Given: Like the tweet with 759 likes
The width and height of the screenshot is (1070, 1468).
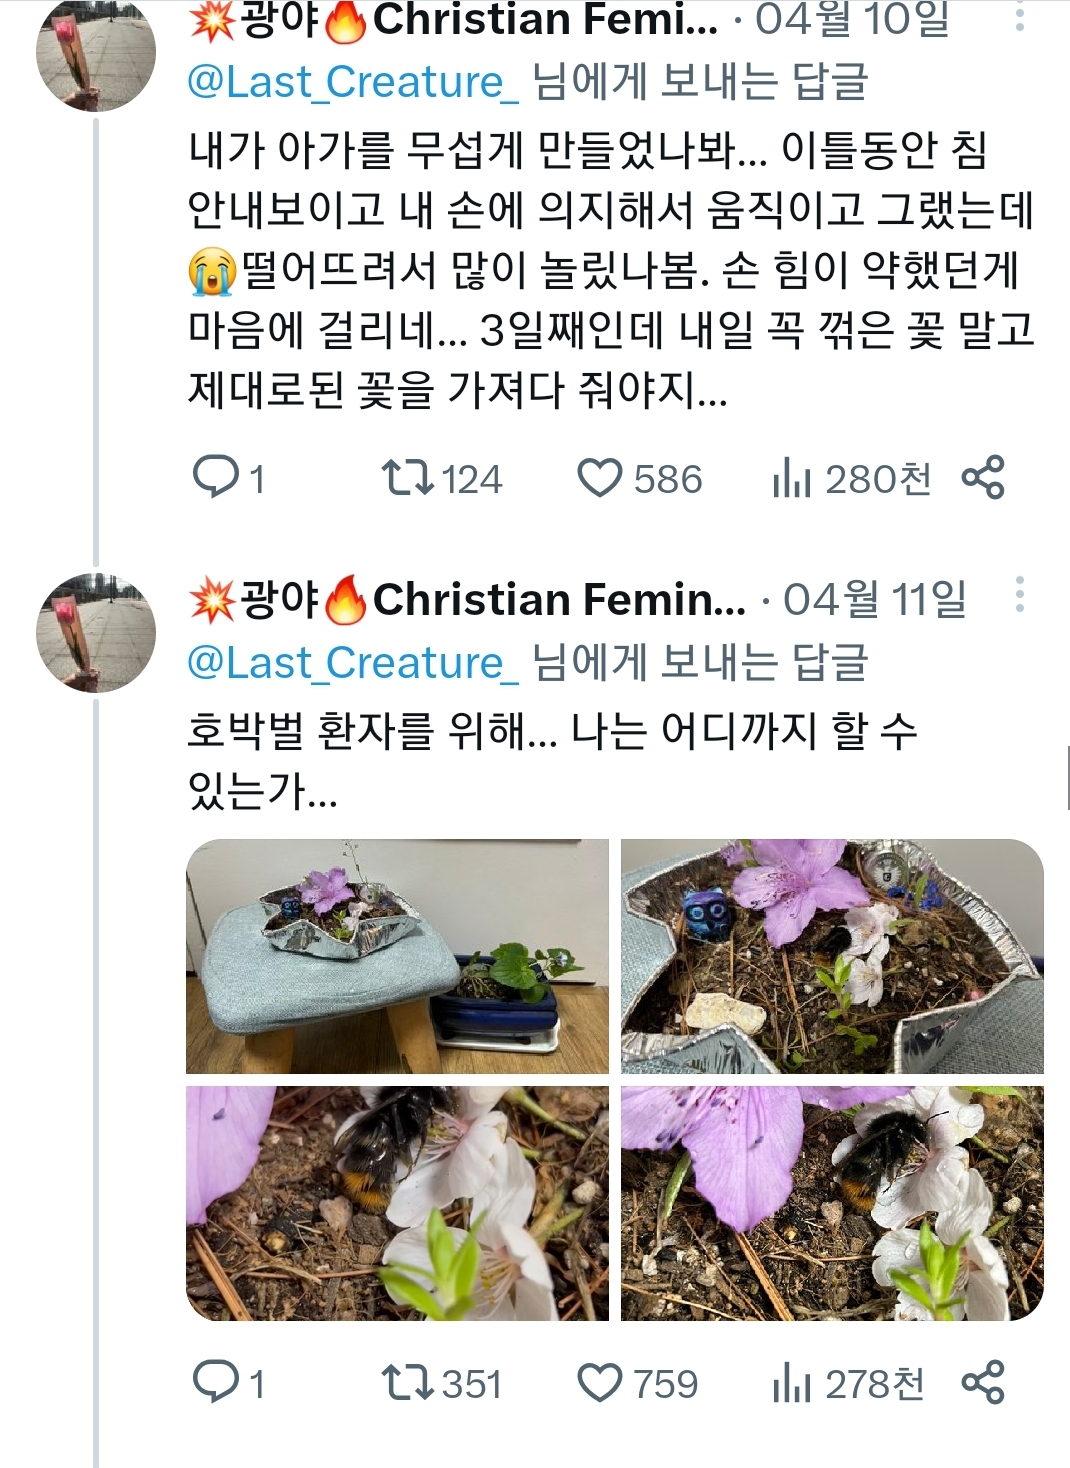Looking at the screenshot, I should (x=599, y=1383).
